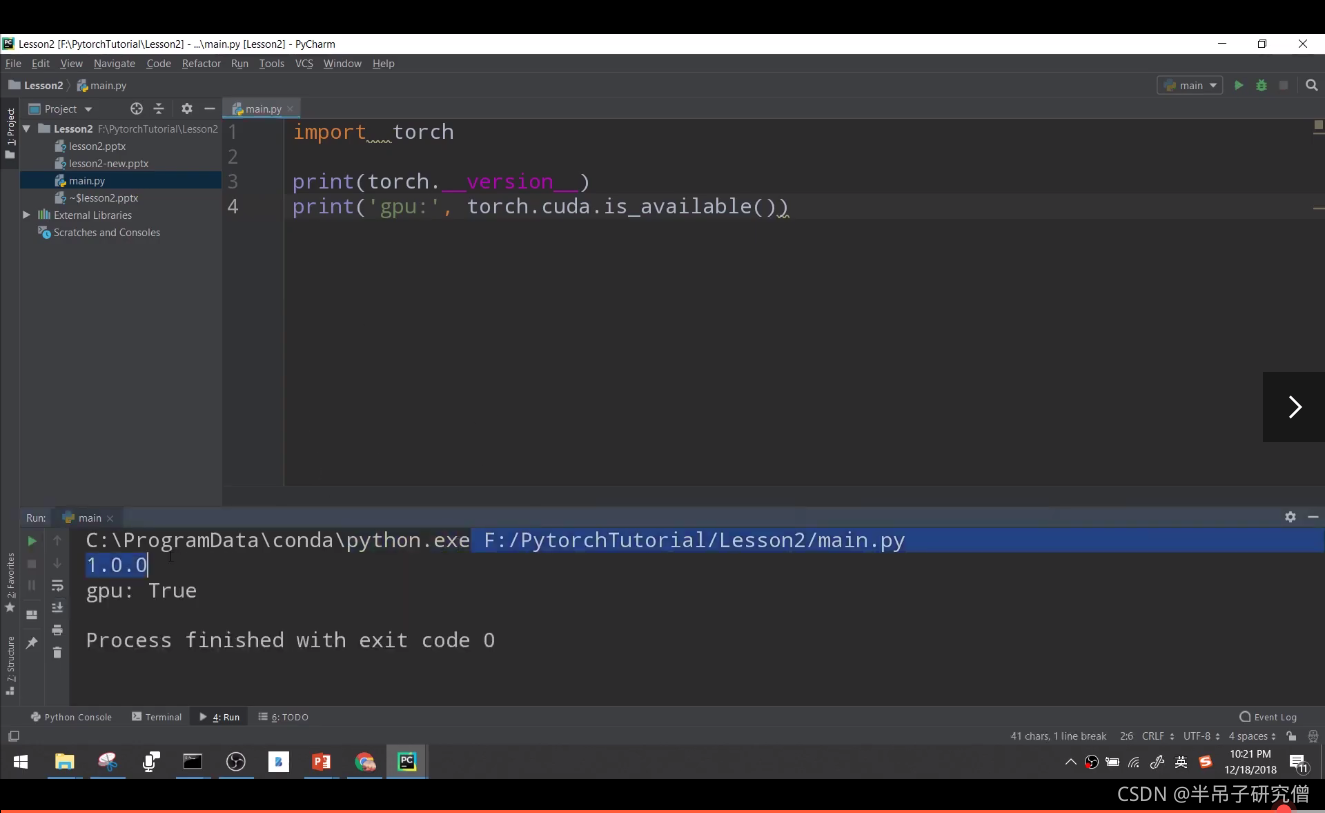Close the main.py editor tab
The height and width of the screenshot is (813, 1325).
290,109
